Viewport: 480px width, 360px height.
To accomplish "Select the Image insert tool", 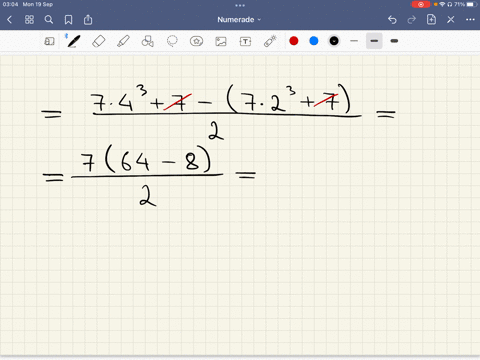I will click(221, 41).
